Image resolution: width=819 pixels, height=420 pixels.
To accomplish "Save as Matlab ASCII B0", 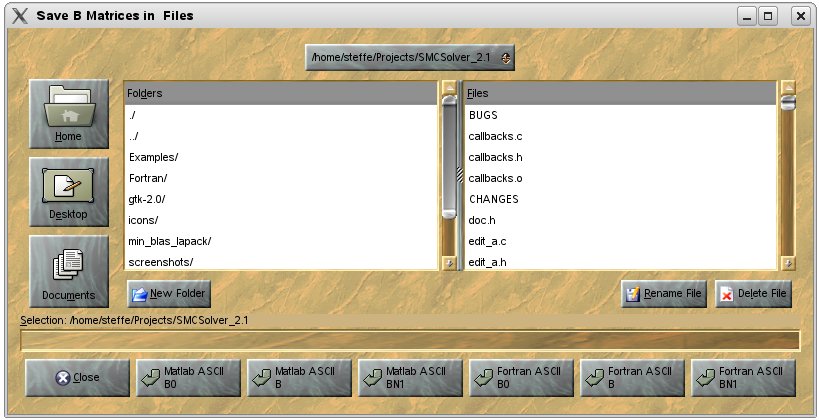I will (x=189, y=377).
